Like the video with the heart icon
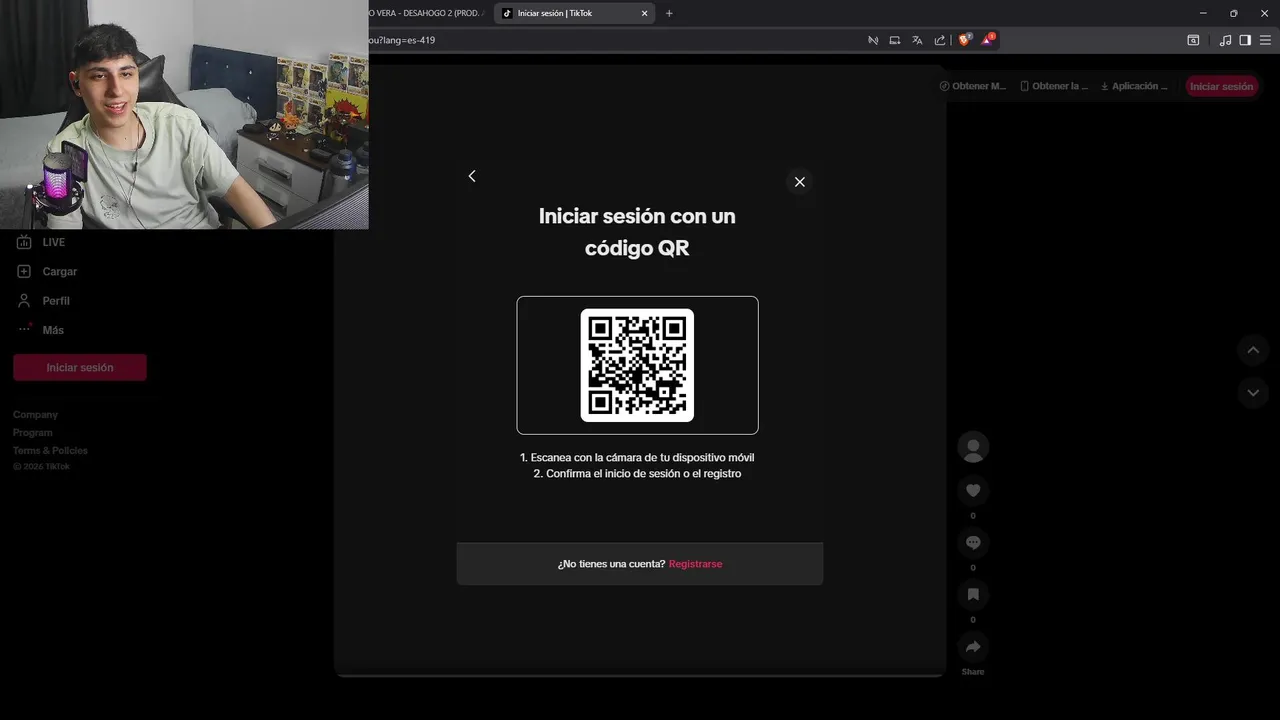Viewport: 1280px width, 720px height. [x=973, y=490]
